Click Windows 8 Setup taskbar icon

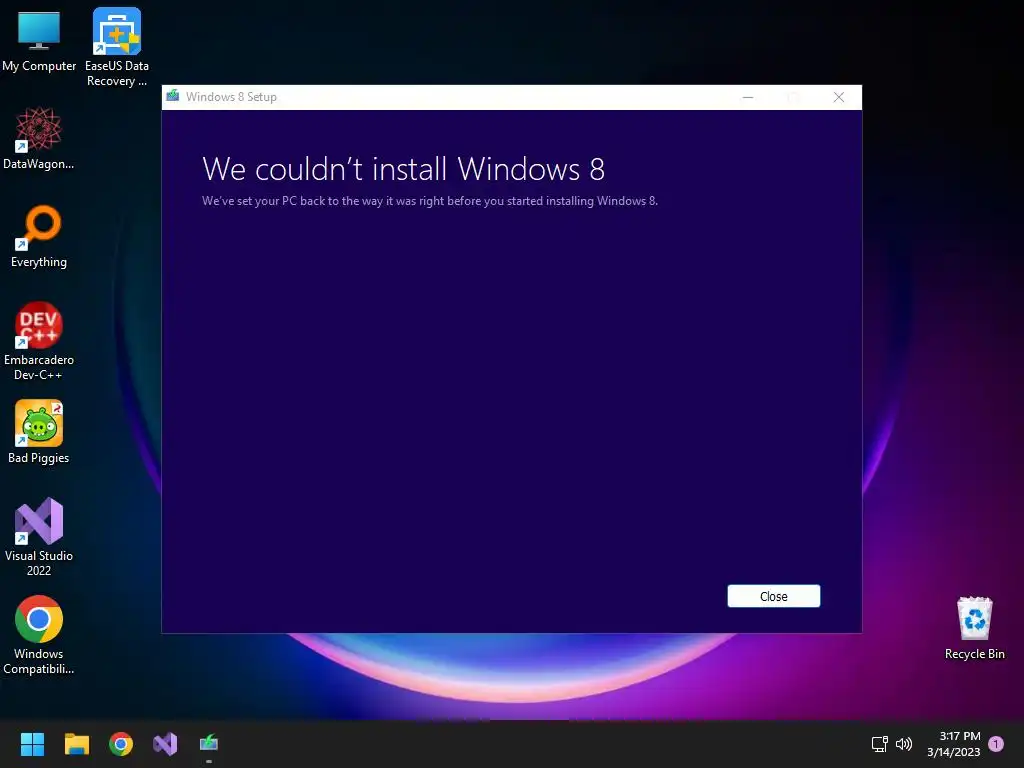pyautogui.click(x=209, y=744)
